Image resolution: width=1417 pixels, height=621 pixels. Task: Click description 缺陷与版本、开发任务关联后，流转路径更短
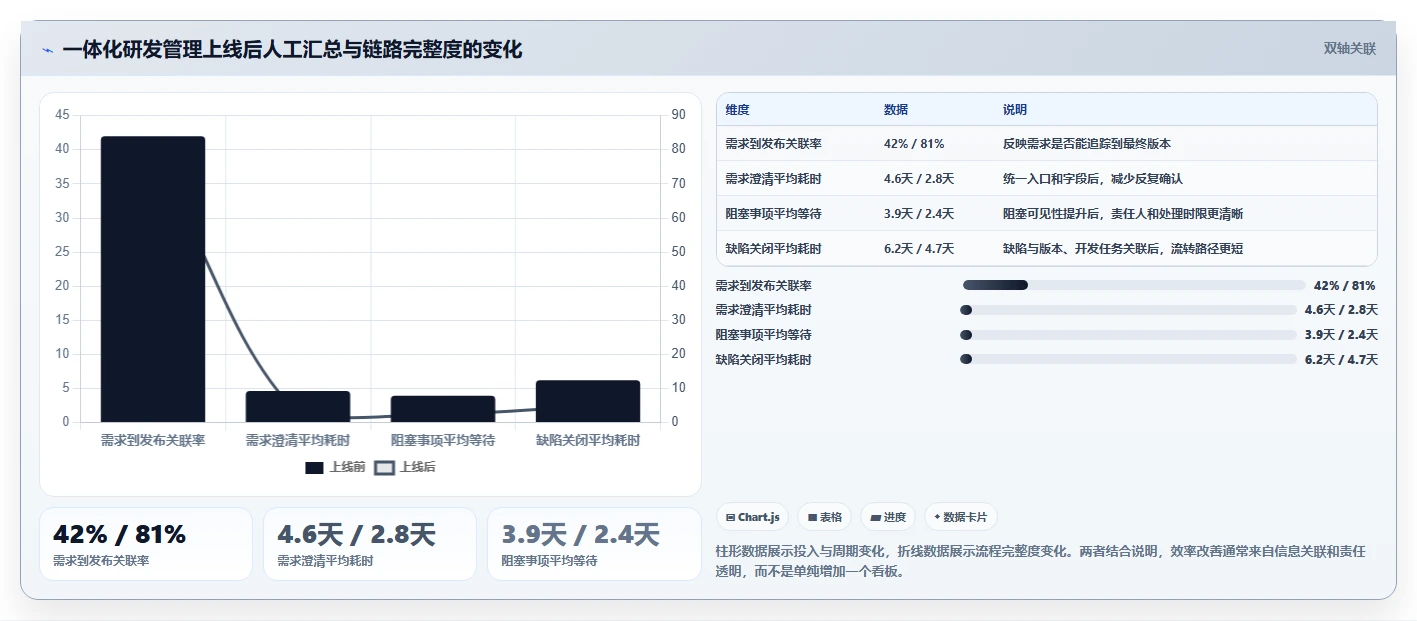(1123, 249)
